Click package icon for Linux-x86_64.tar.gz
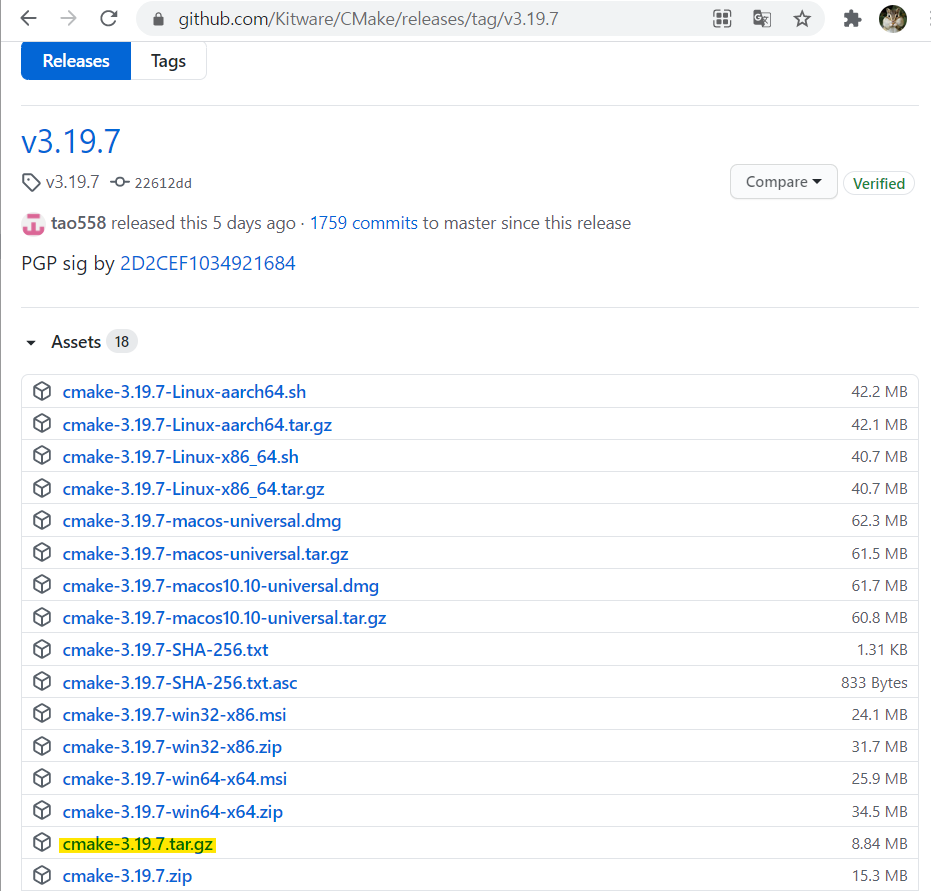The image size is (931, 891). [42, 488]
